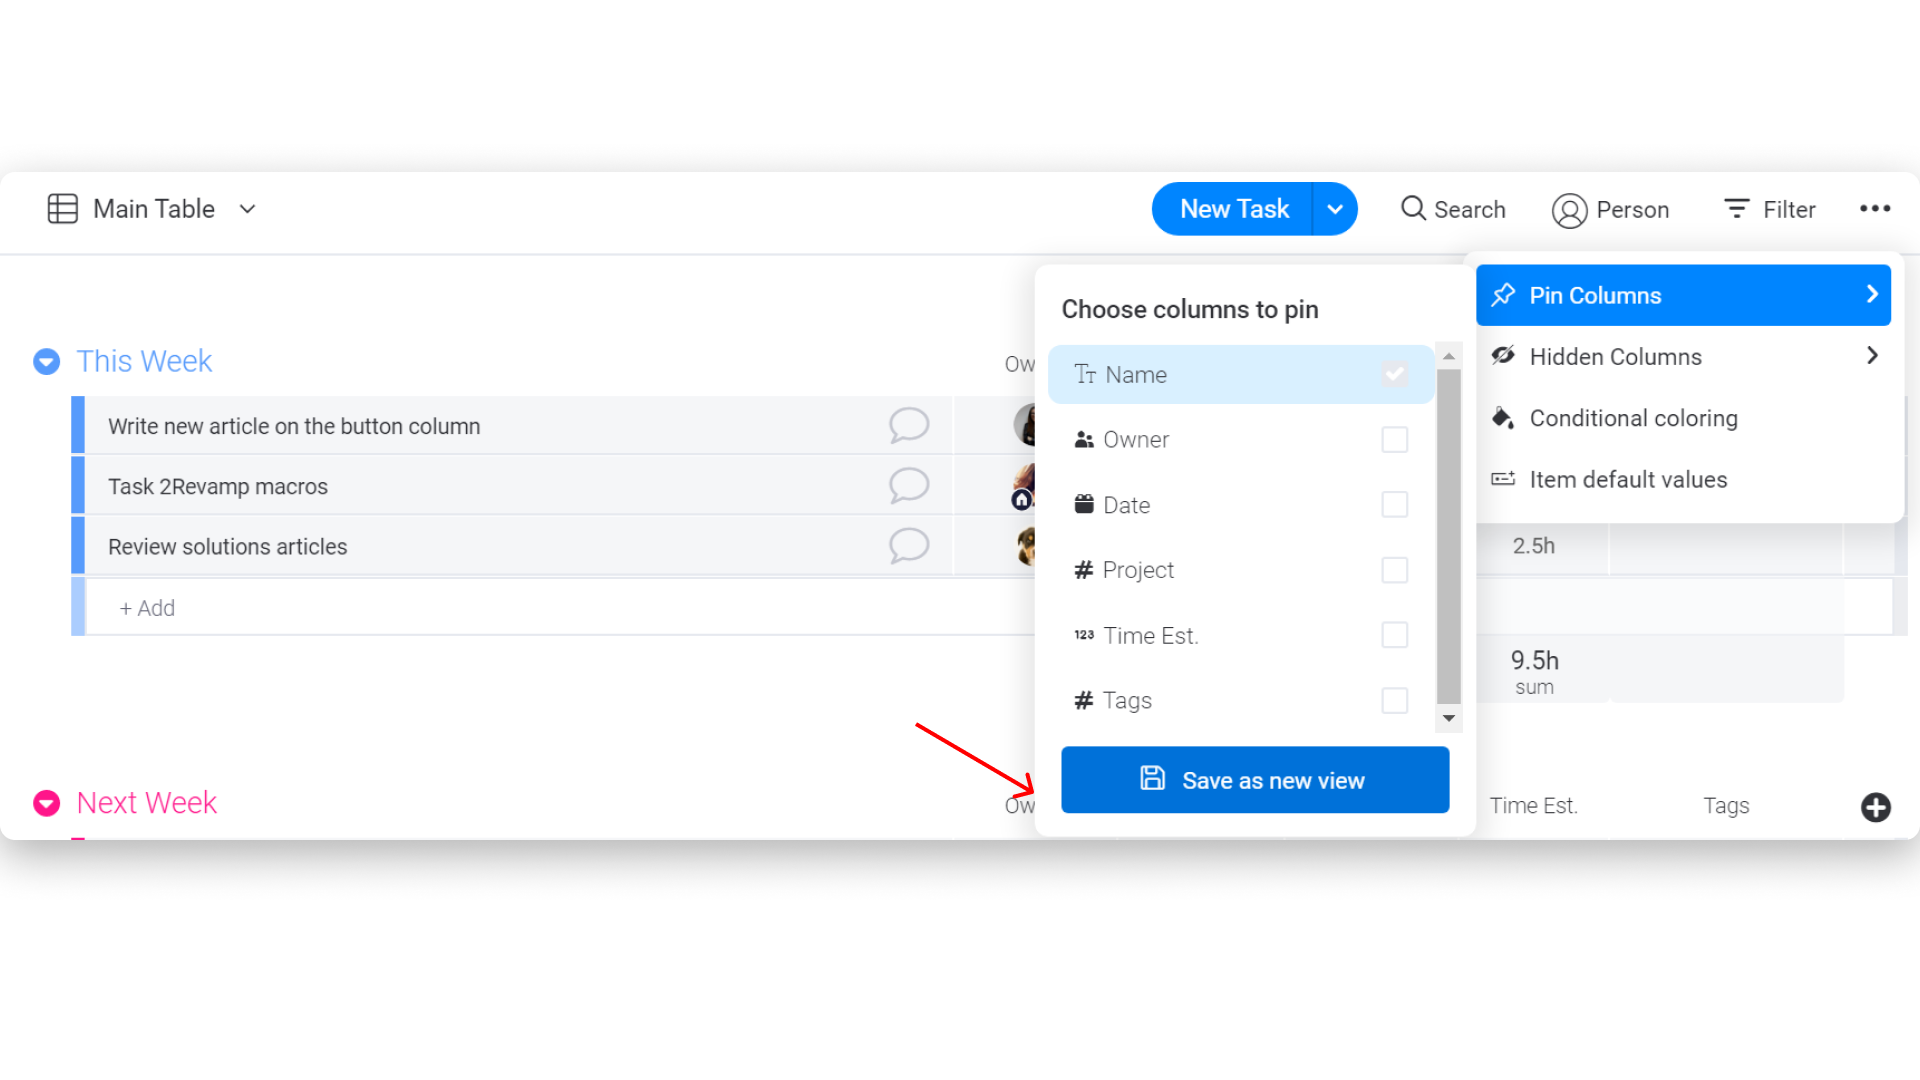Screen dimensions: 1920x1080
Task: Click the Project hash icon in pin list
Action: pos(1083,570)
